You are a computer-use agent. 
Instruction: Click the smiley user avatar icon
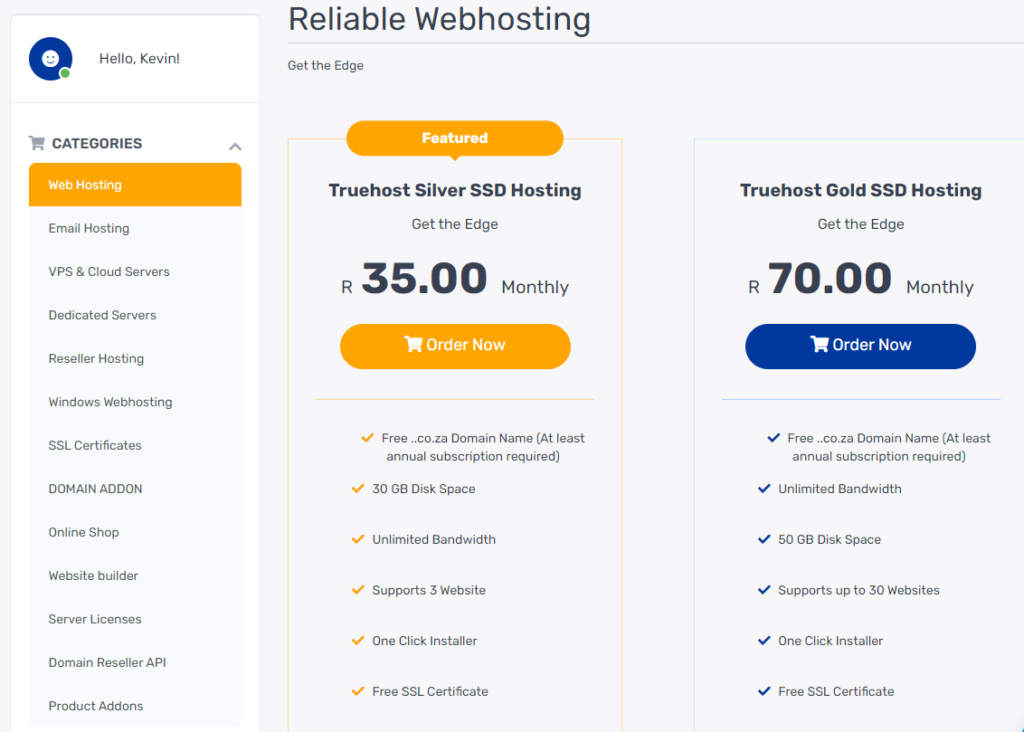(x=50, y=59)
